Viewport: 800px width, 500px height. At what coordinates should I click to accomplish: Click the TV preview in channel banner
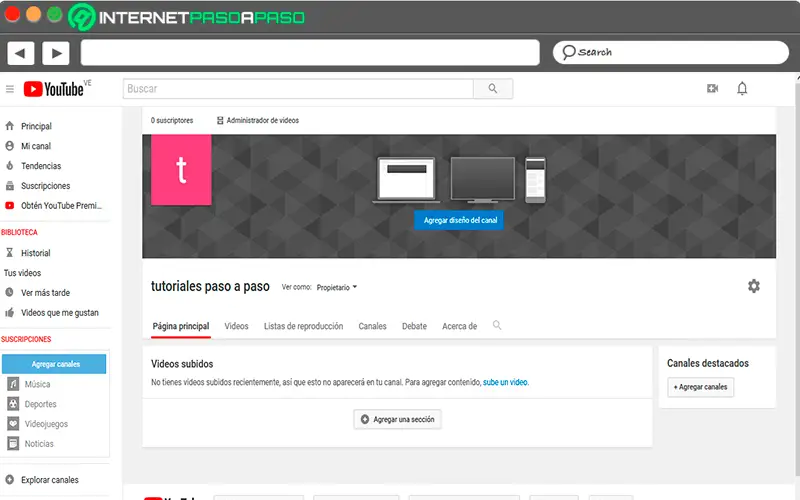(483, 180)
